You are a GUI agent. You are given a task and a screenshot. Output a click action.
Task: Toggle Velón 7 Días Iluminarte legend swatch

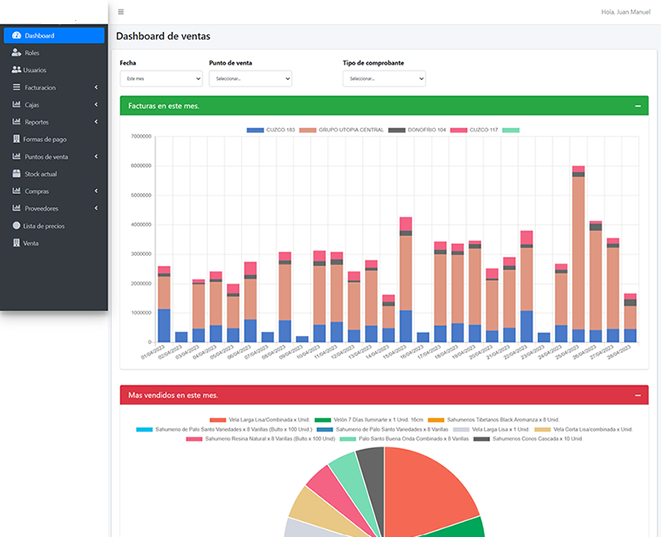click(323, 420)
